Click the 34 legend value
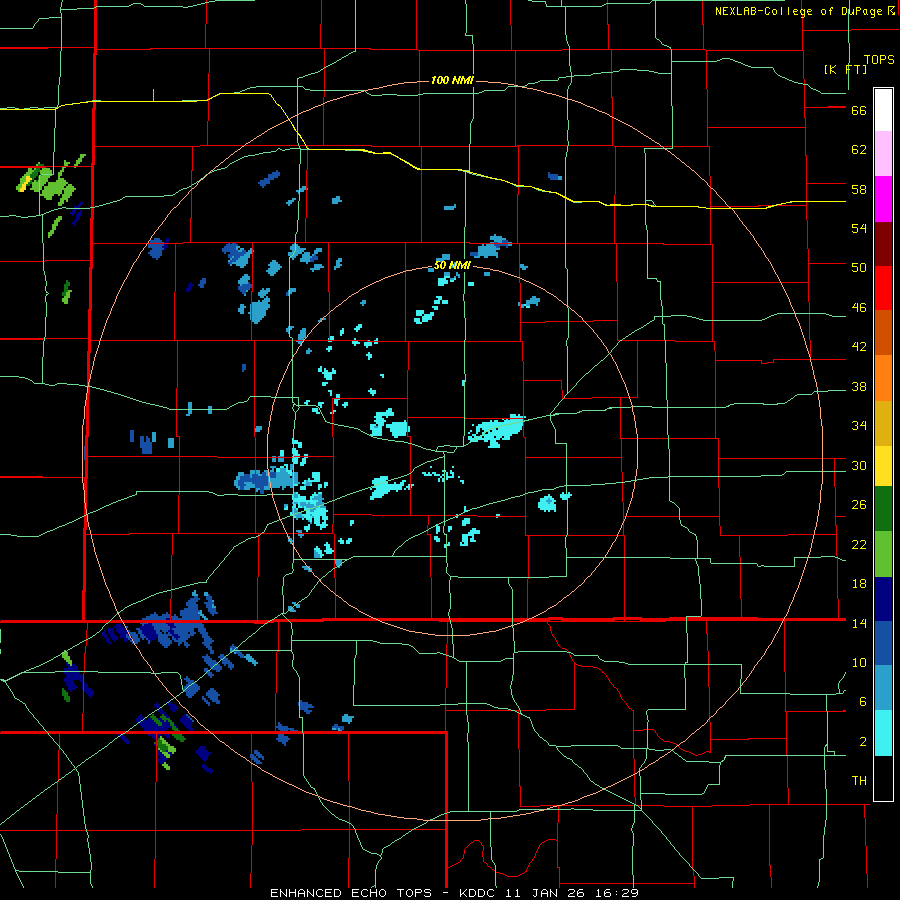This screenshot has height=900, width=900. (859, 426)
